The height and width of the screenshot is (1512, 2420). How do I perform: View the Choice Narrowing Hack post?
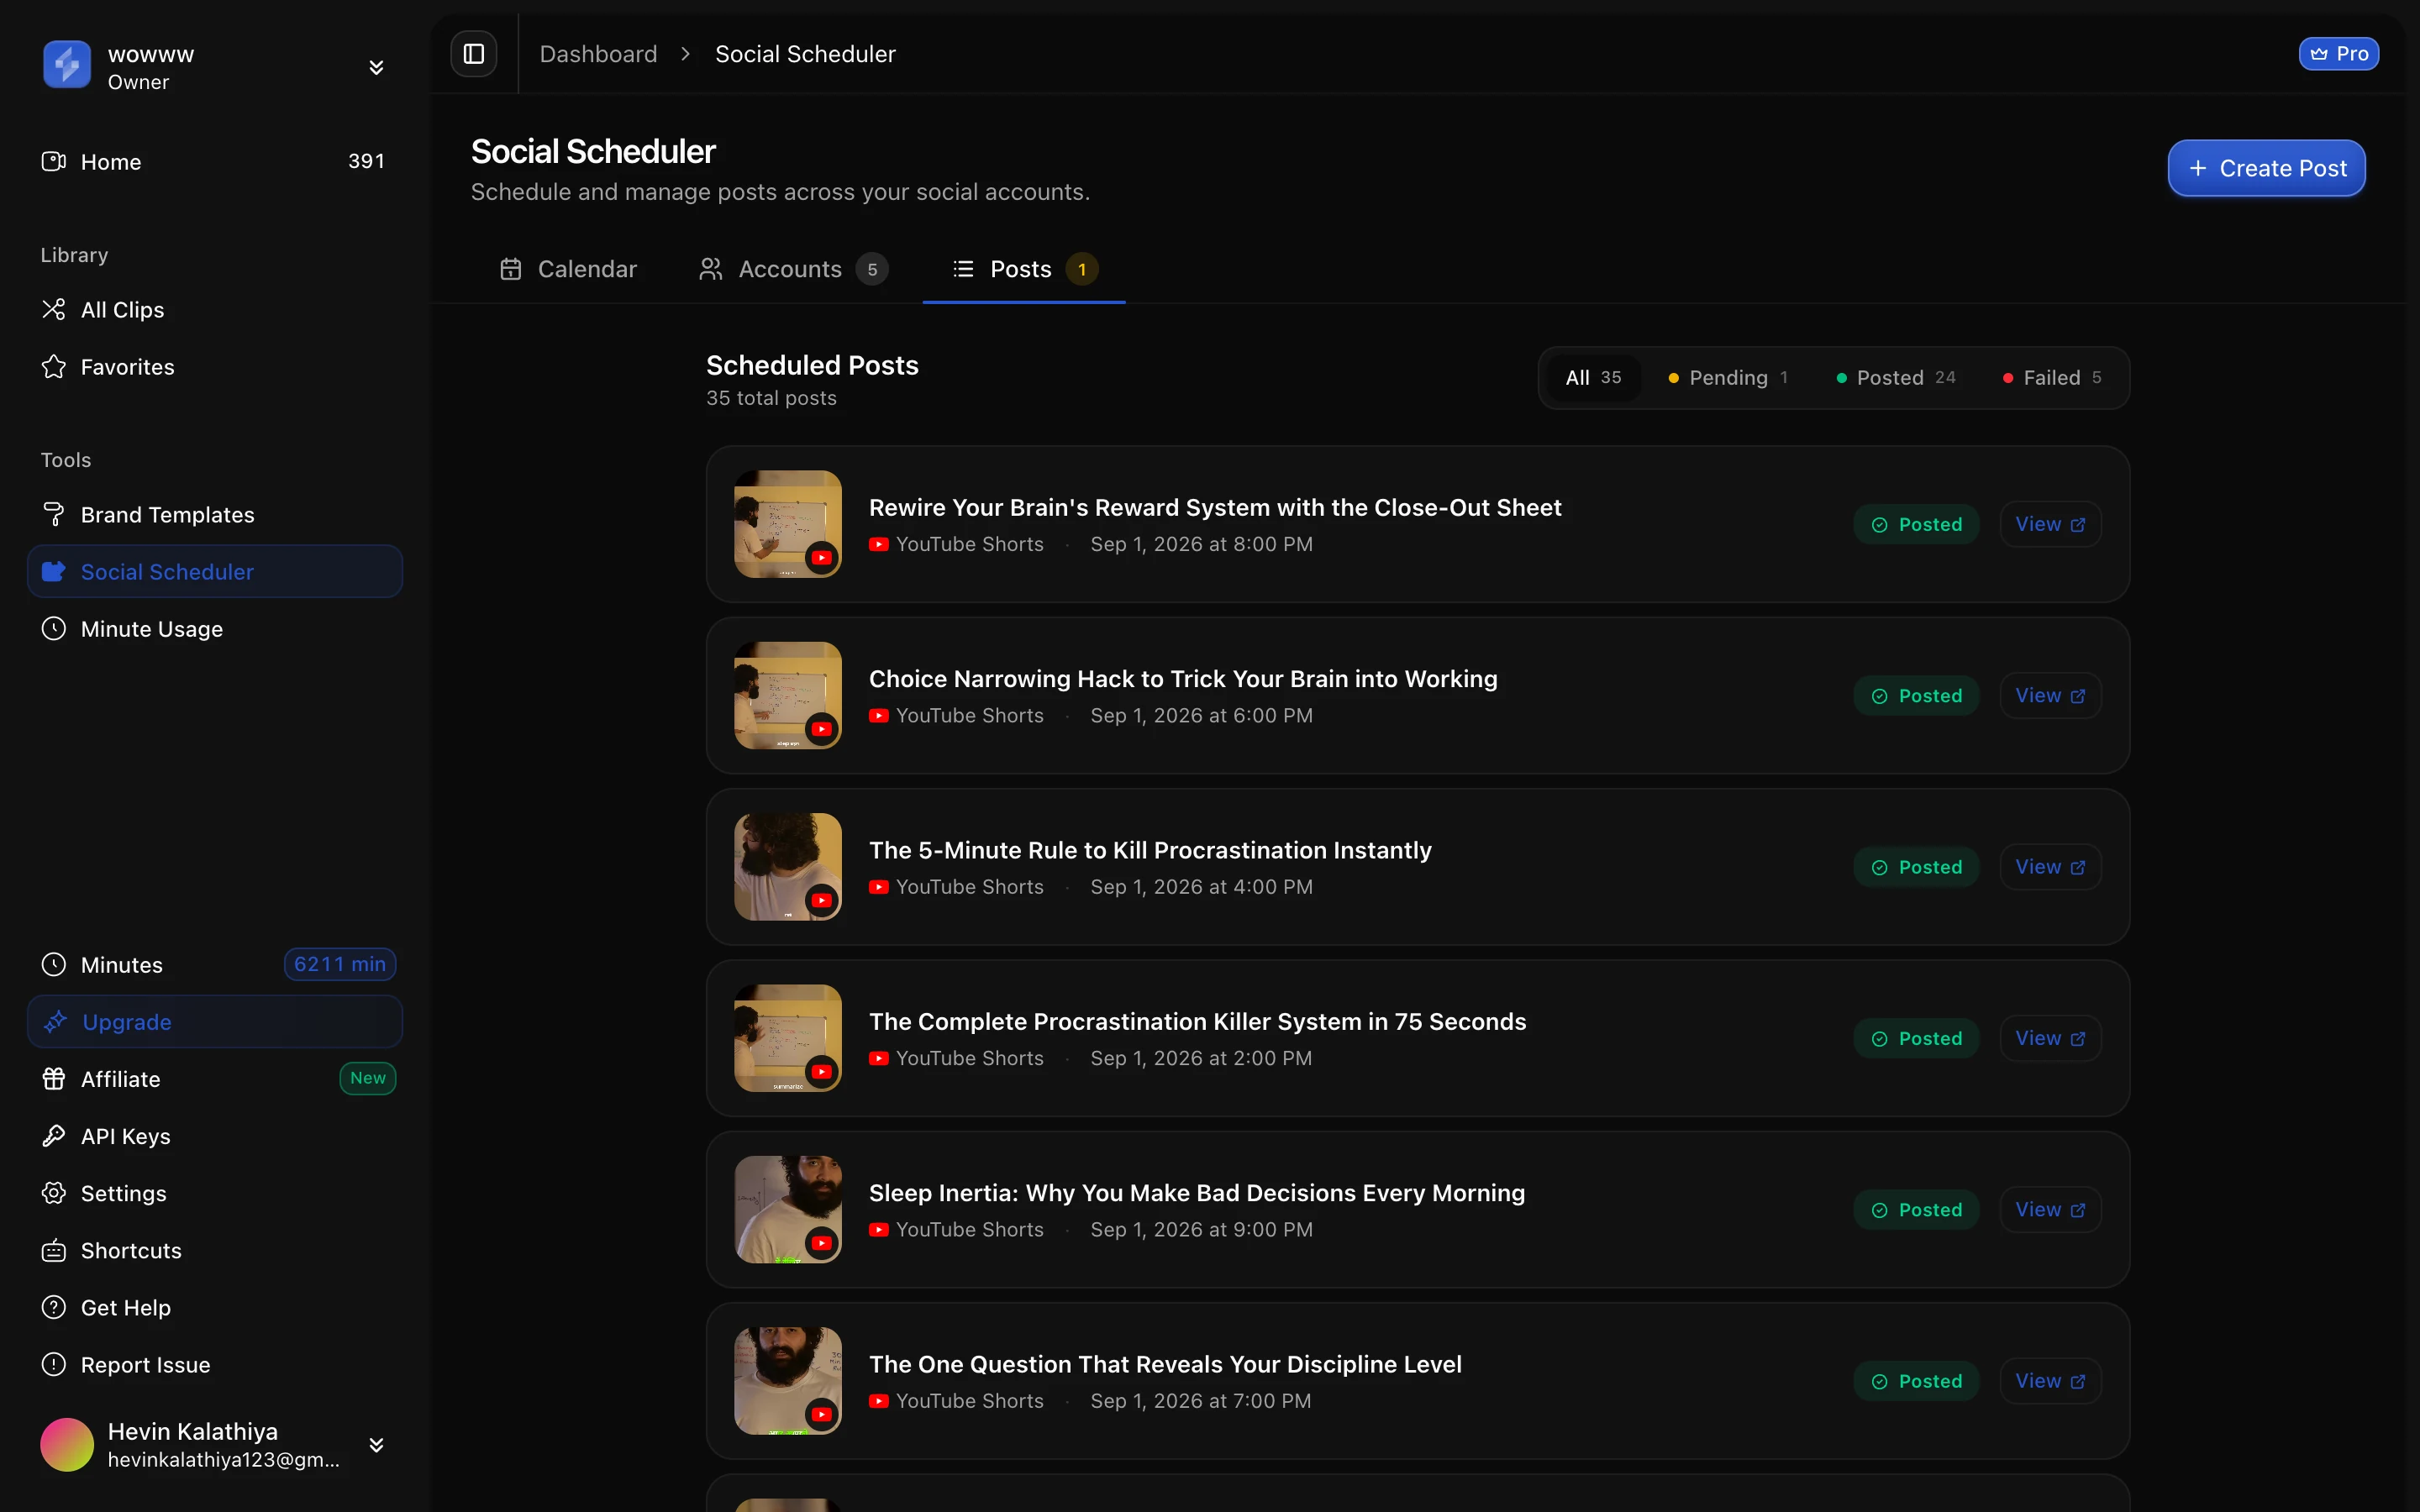2050,696
